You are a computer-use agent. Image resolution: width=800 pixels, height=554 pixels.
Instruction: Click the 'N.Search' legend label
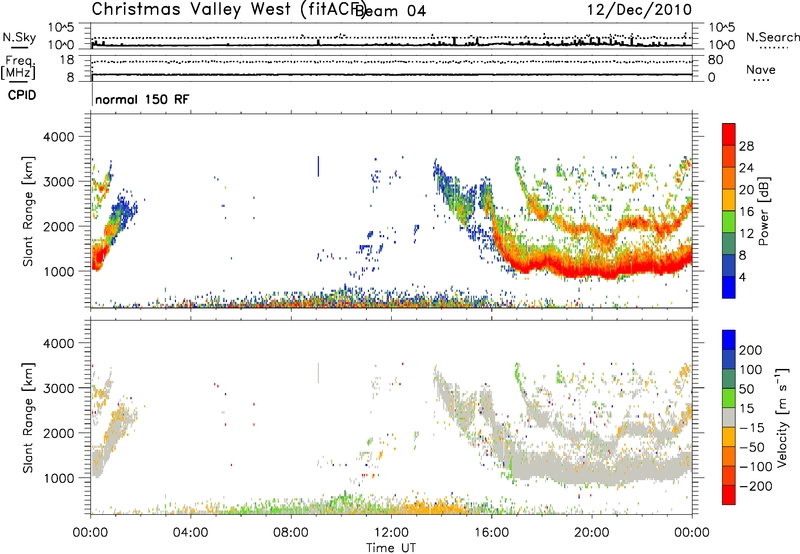[772, 37]
